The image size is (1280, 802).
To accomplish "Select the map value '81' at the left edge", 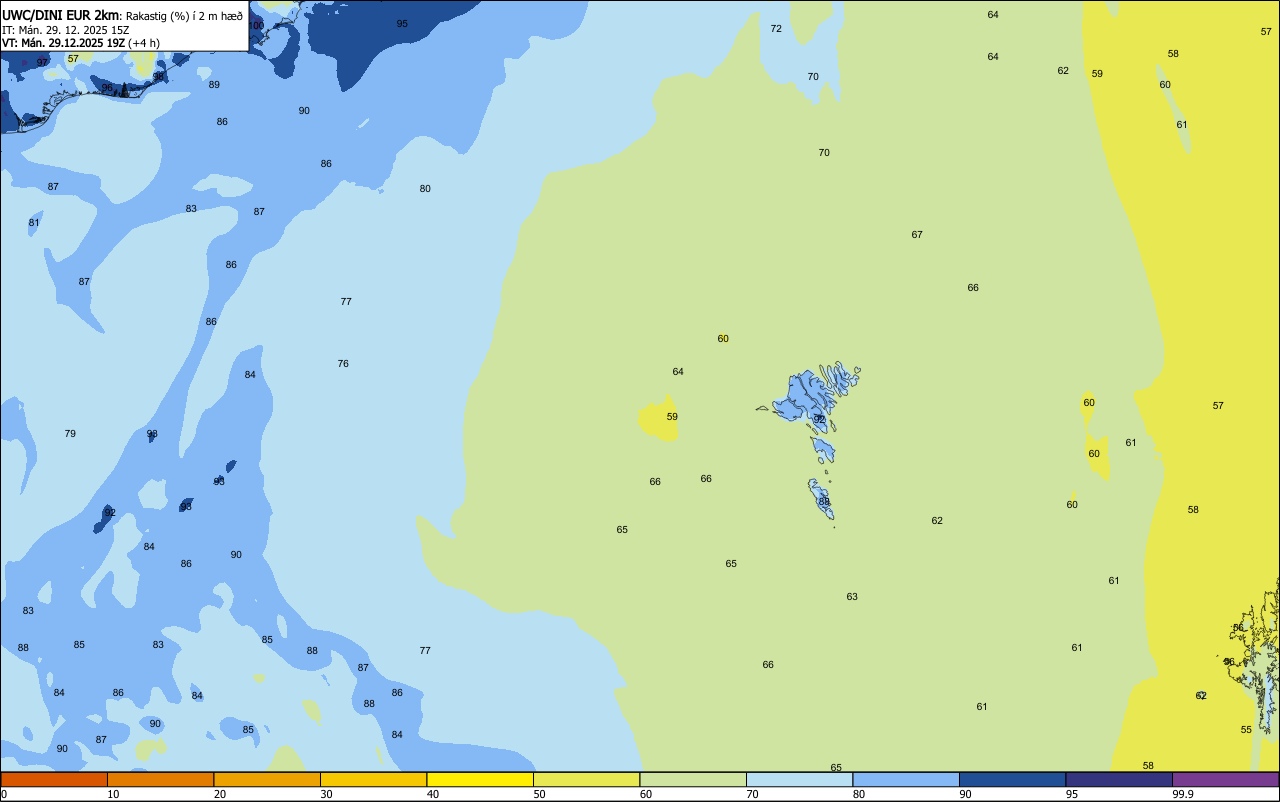I will click(34, 223).
